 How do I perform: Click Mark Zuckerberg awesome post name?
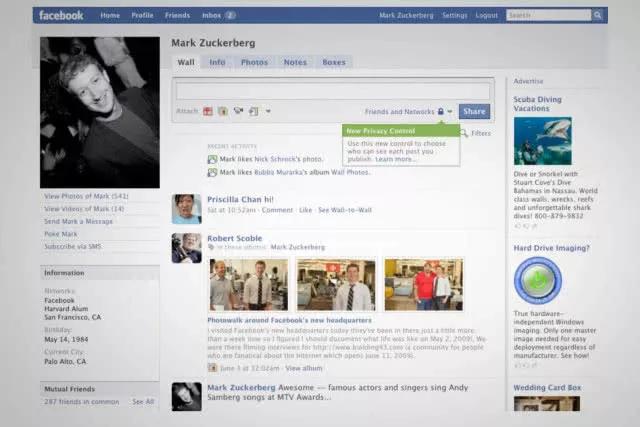(x=241, y=387)
